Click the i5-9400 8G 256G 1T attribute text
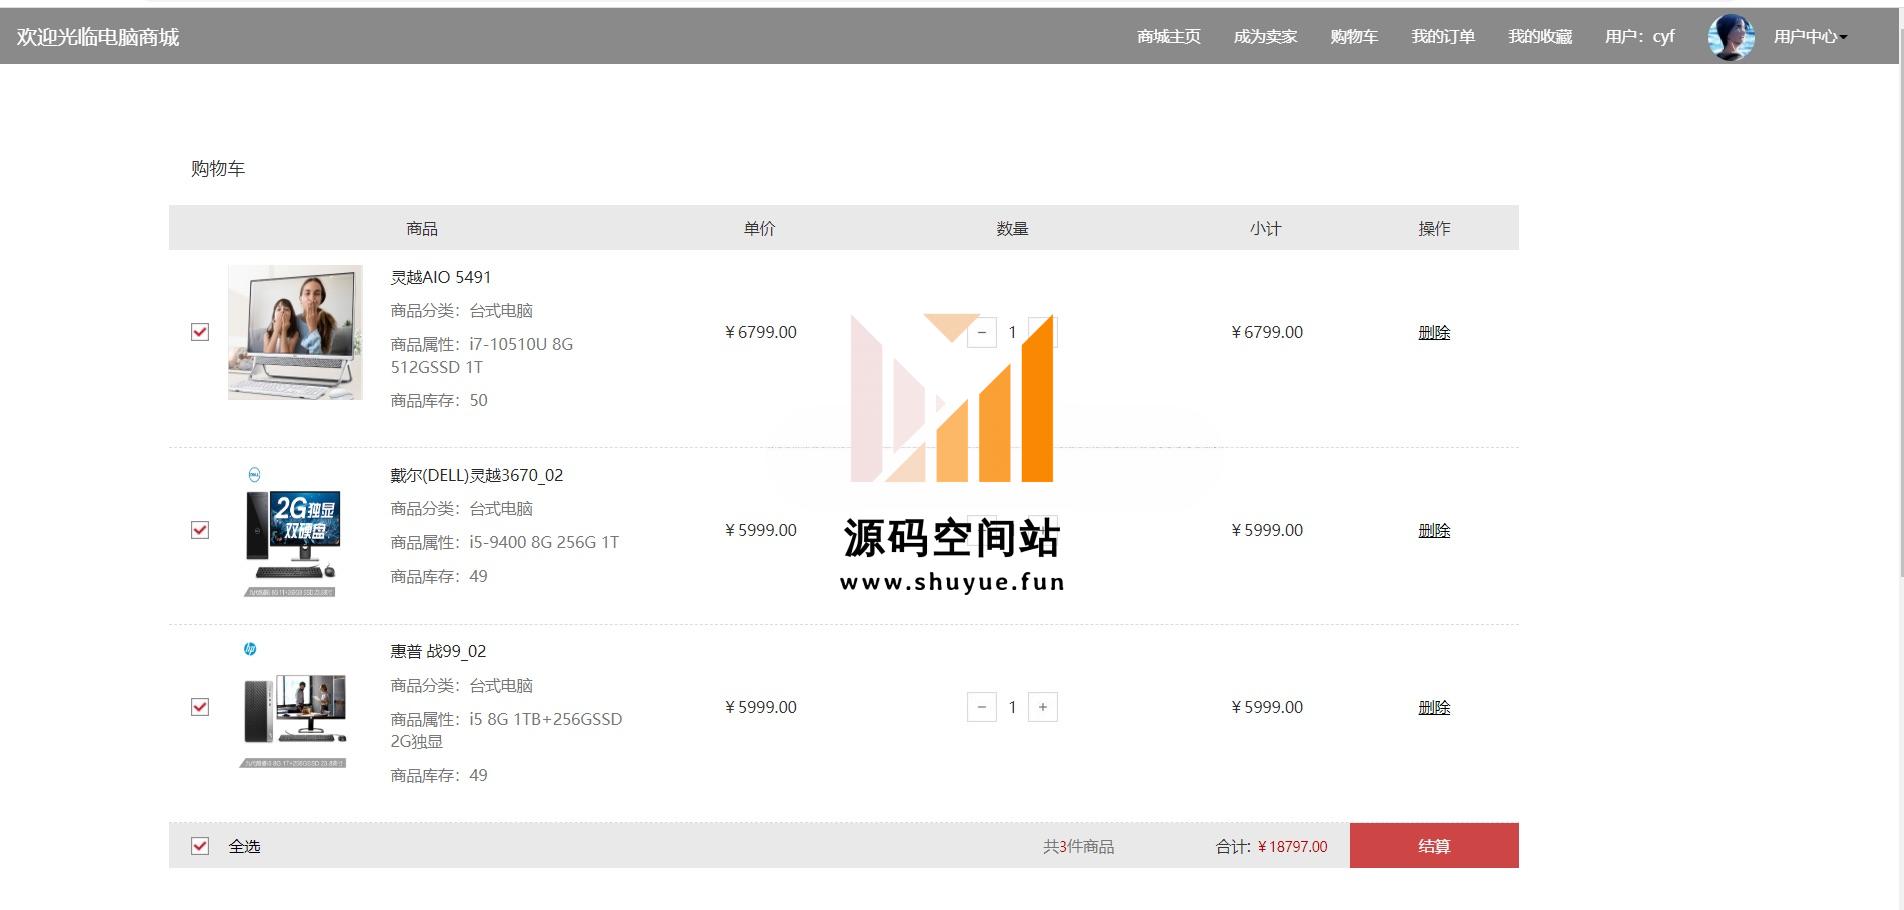 point(544,542)
